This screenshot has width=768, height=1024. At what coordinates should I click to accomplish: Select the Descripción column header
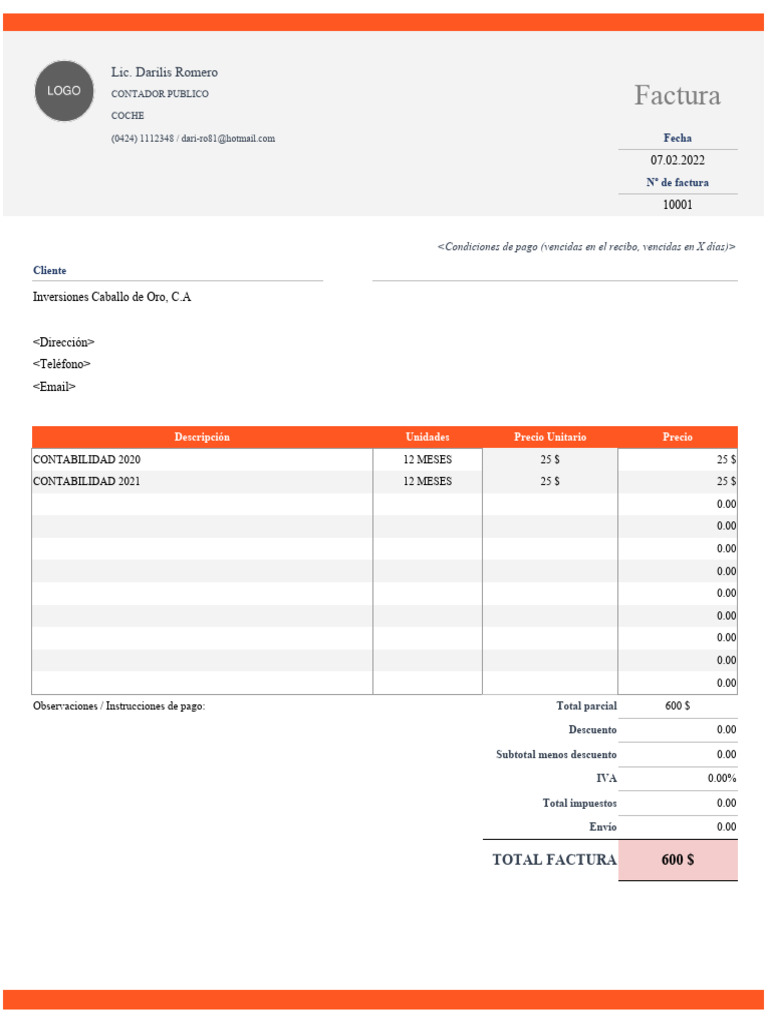202,437
